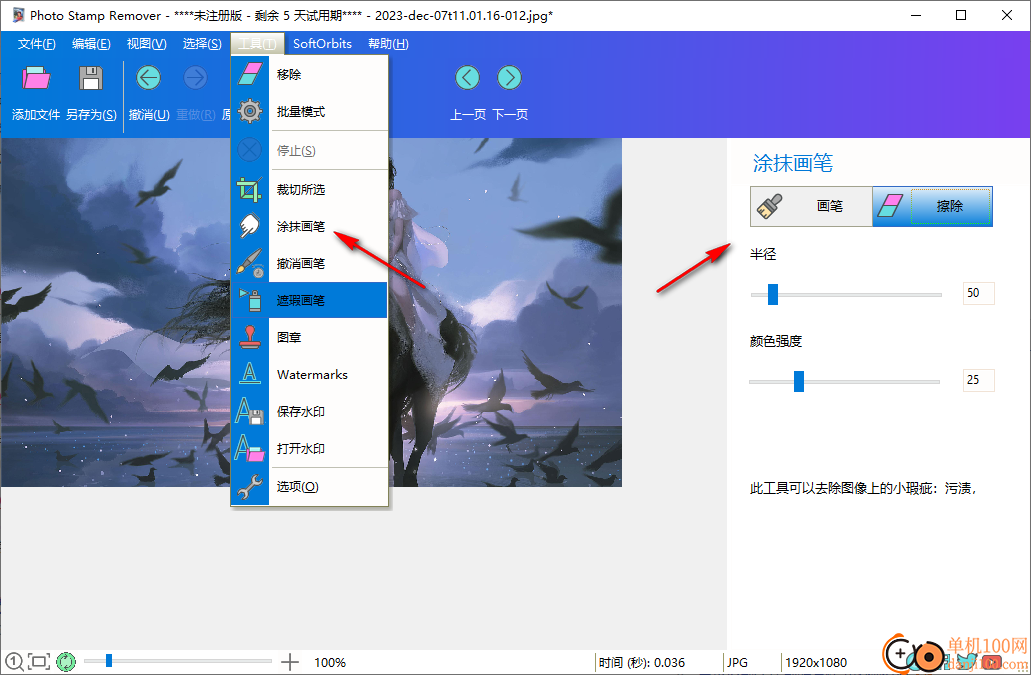Select the 擦除 erase mode toggle
Screen dimensions: 1031x675
tap(932, 206)
